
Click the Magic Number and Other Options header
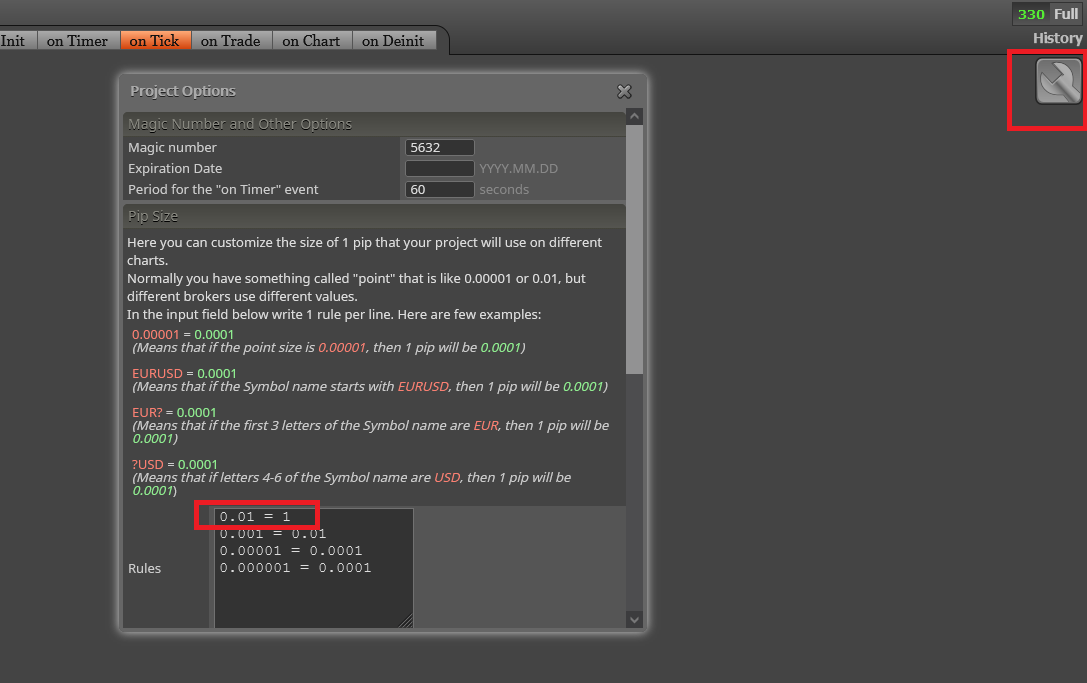(x=374, y=124)
